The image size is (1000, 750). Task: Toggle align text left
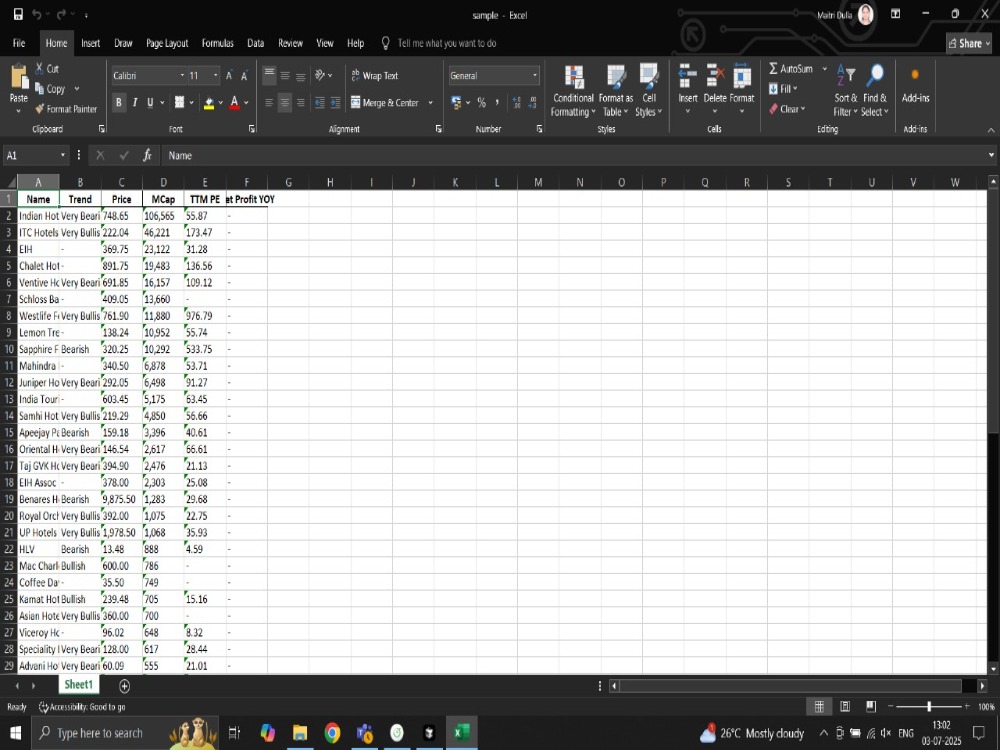coord(269,102)
